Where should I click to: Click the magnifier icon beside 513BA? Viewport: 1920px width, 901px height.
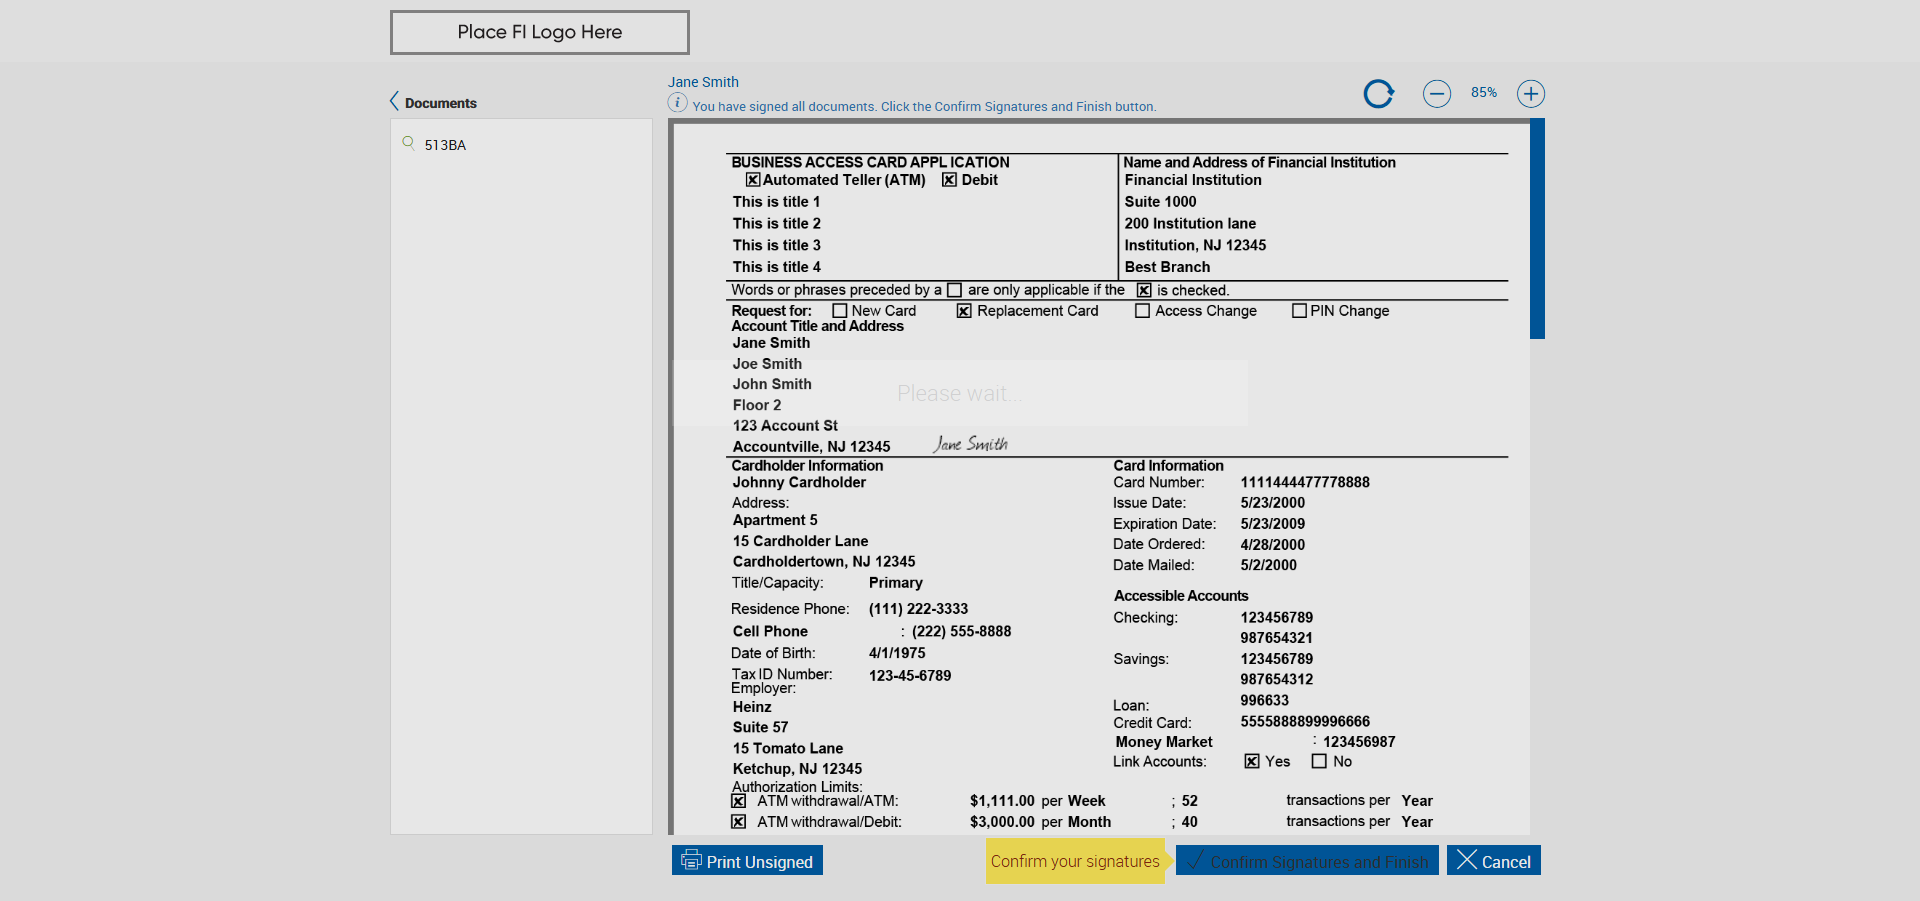click(x=408, y=143)
